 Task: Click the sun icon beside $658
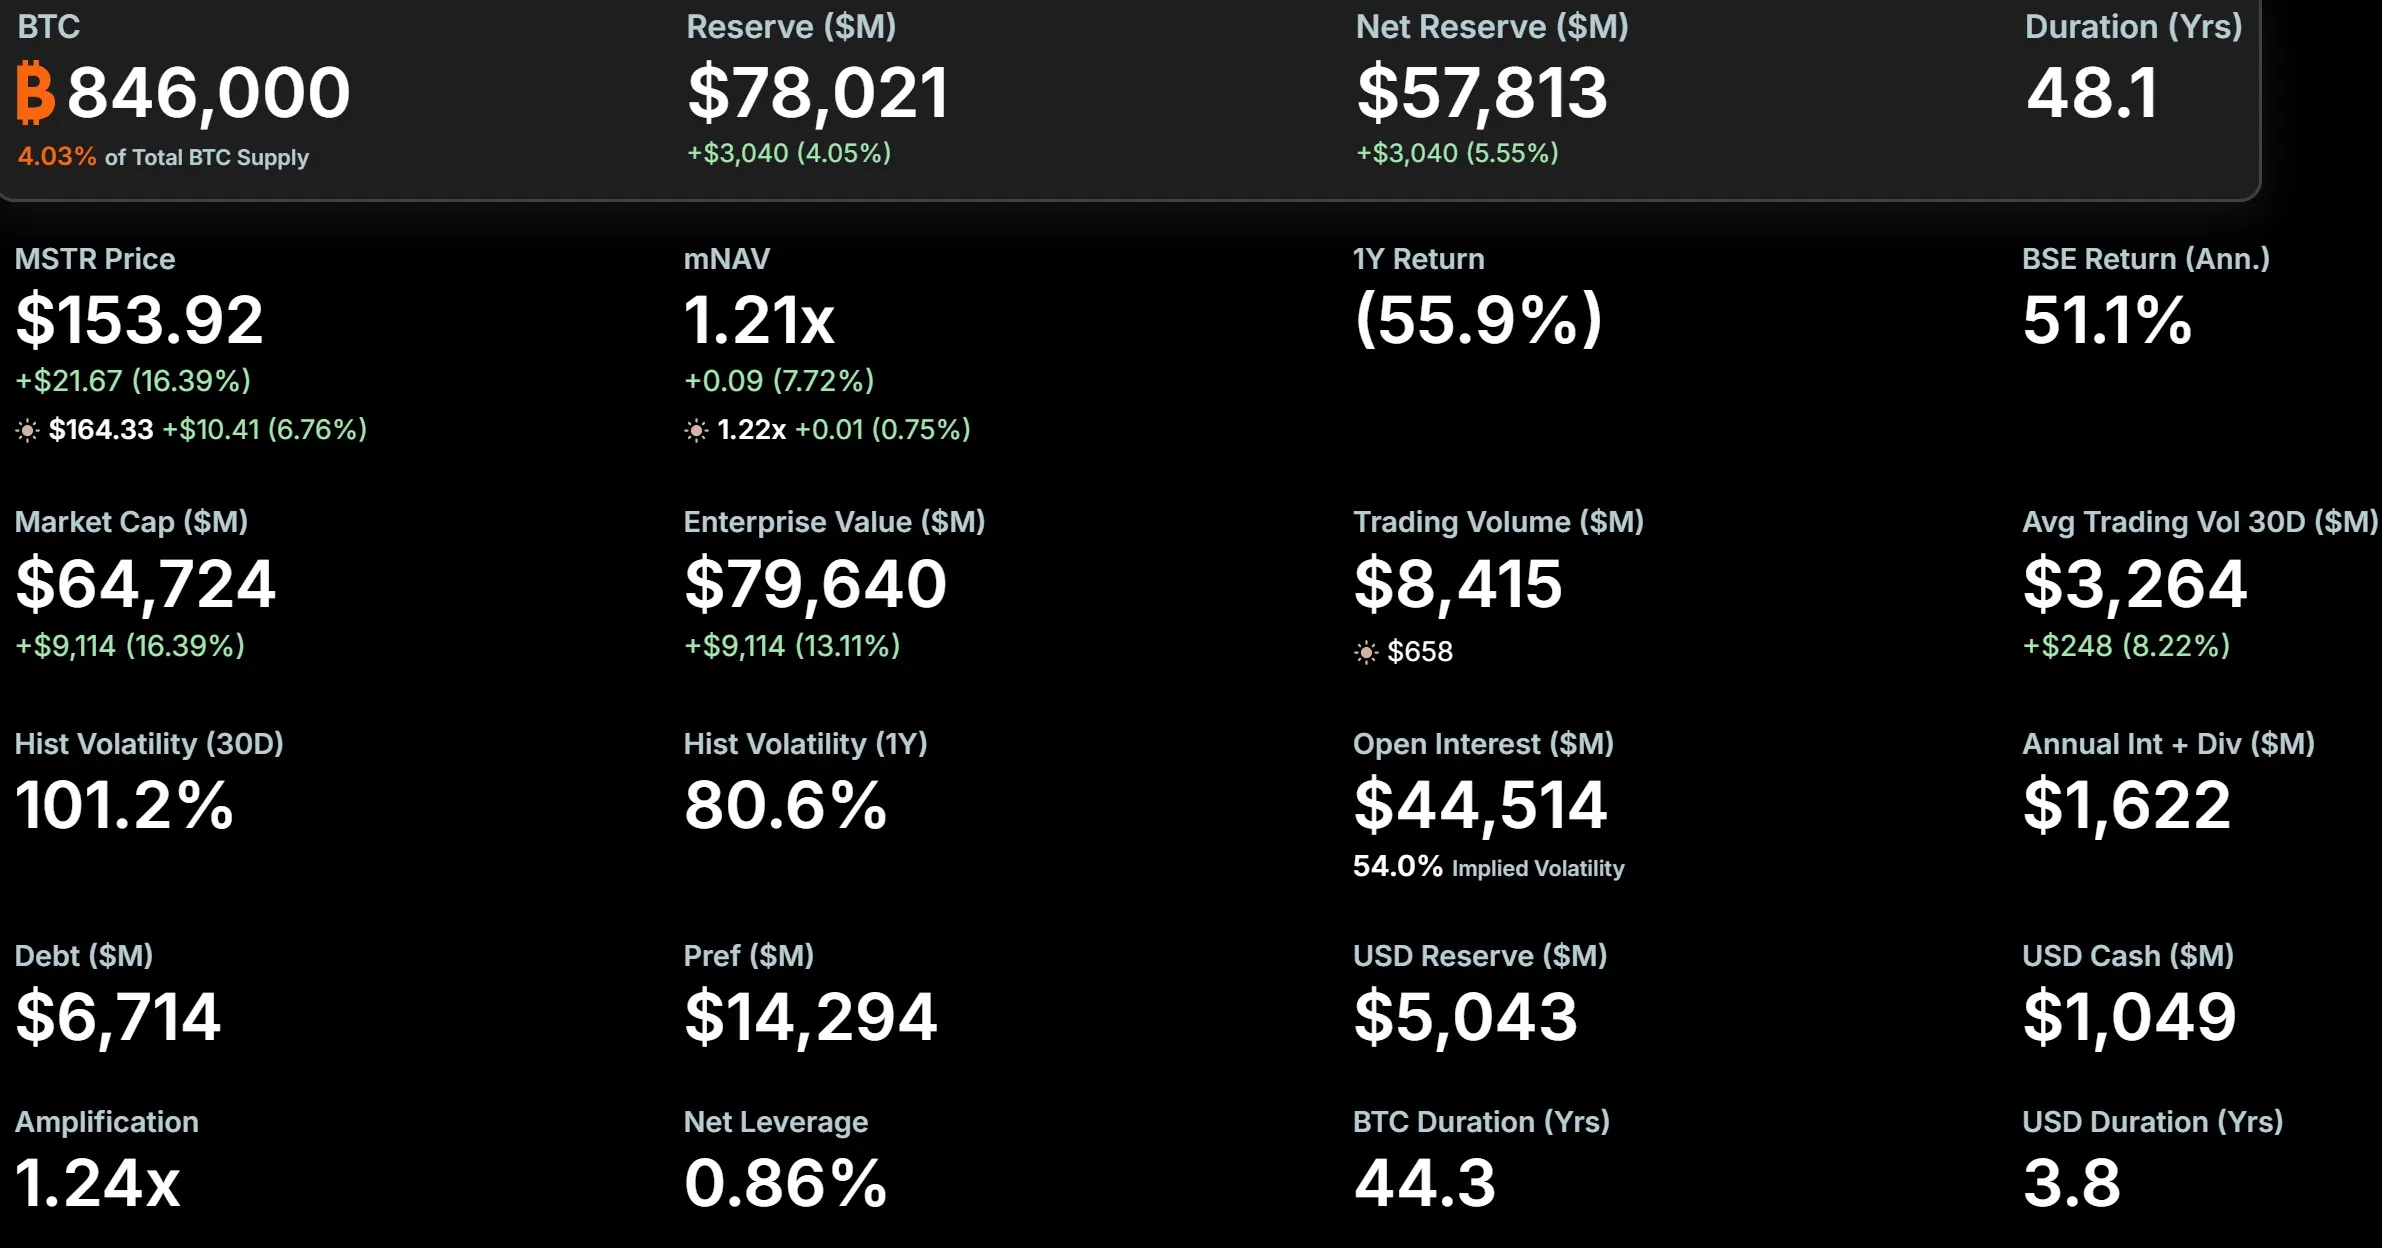point(1366,653)
